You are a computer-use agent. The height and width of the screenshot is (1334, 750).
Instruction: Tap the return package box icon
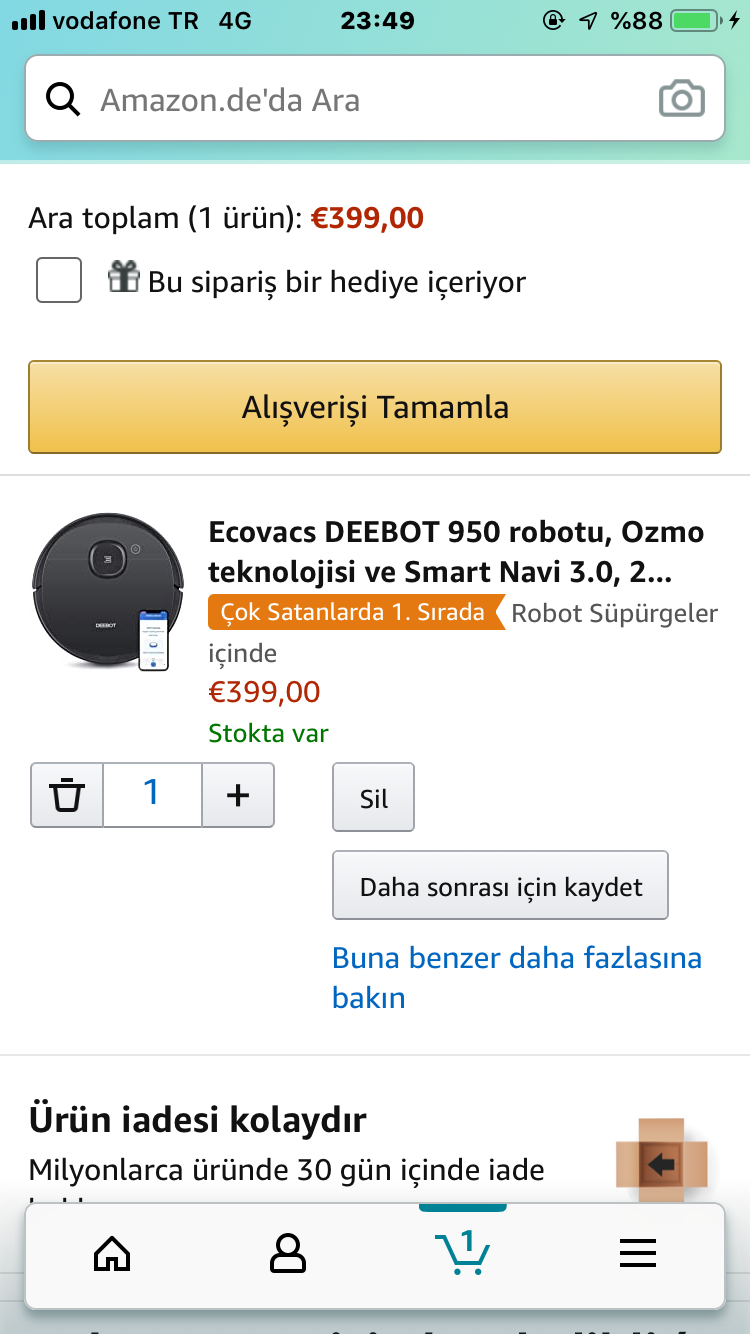pyautogui.click(x=661, y=1160)
